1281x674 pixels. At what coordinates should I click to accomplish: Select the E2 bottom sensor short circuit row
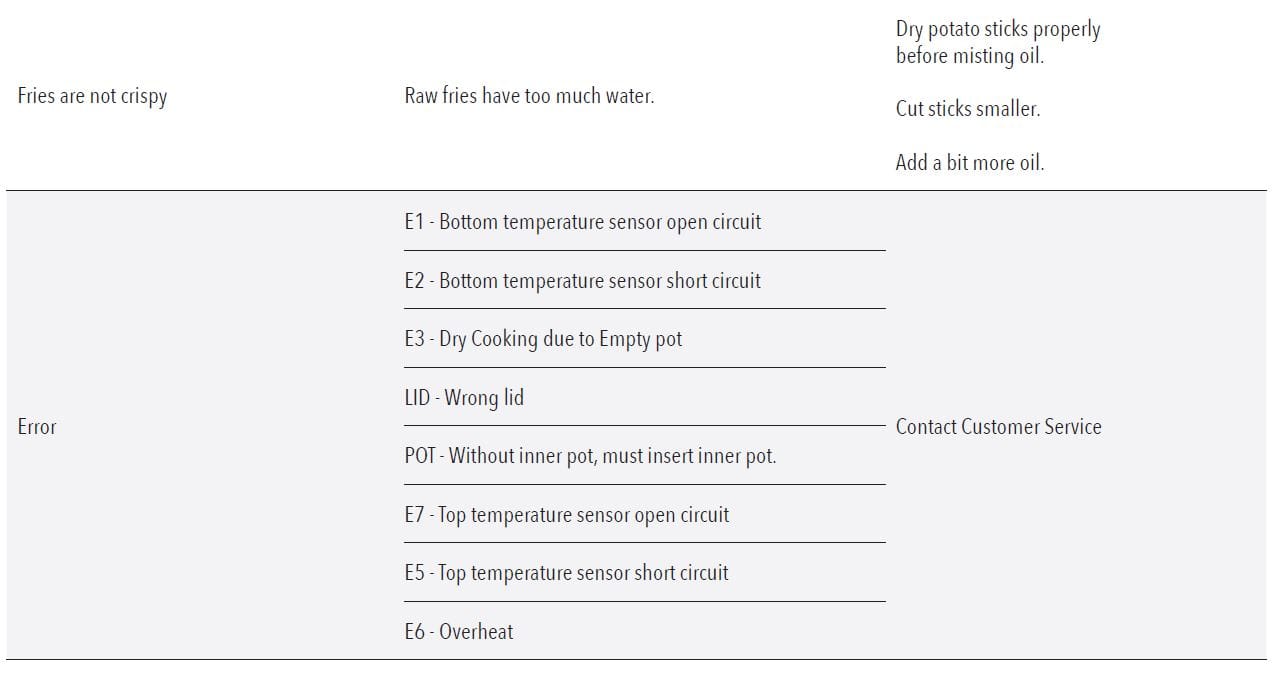click(x=582, y=281)
